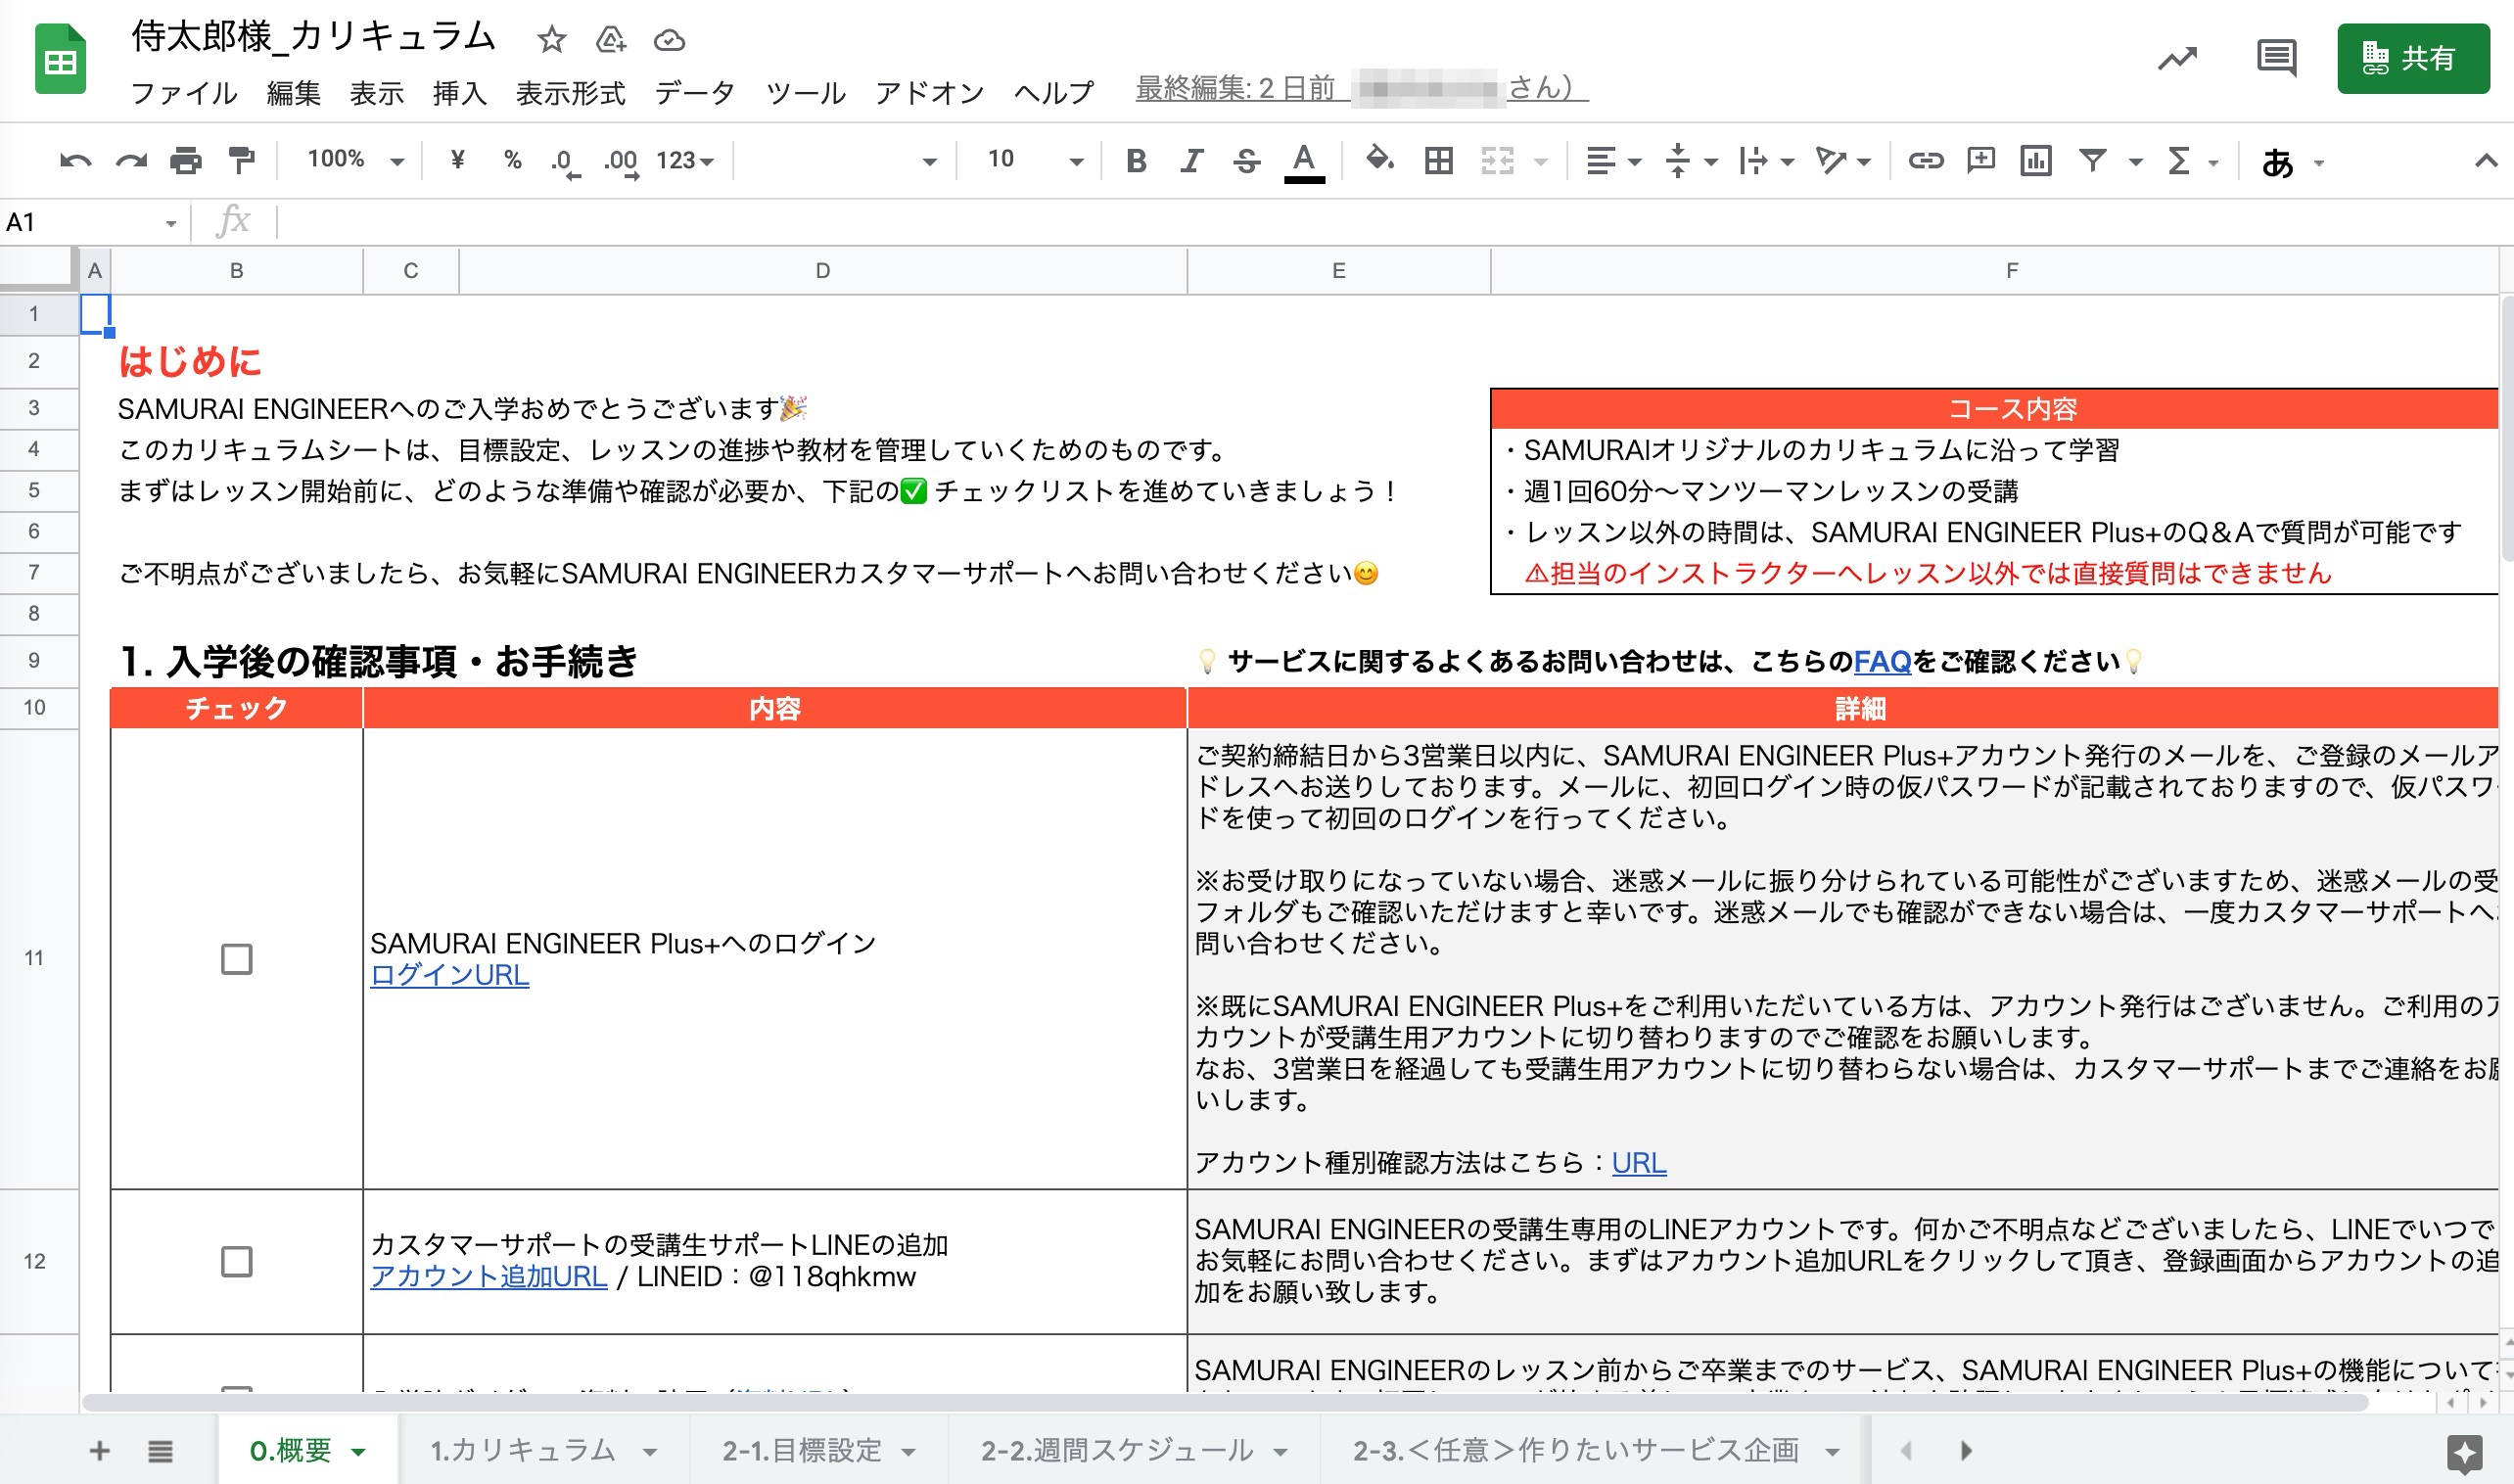The height and width of the screenshot is (1484, 2514).
Task: Expand the 0.概要 sheet tab menu arrow
Action: point(359,1452)
